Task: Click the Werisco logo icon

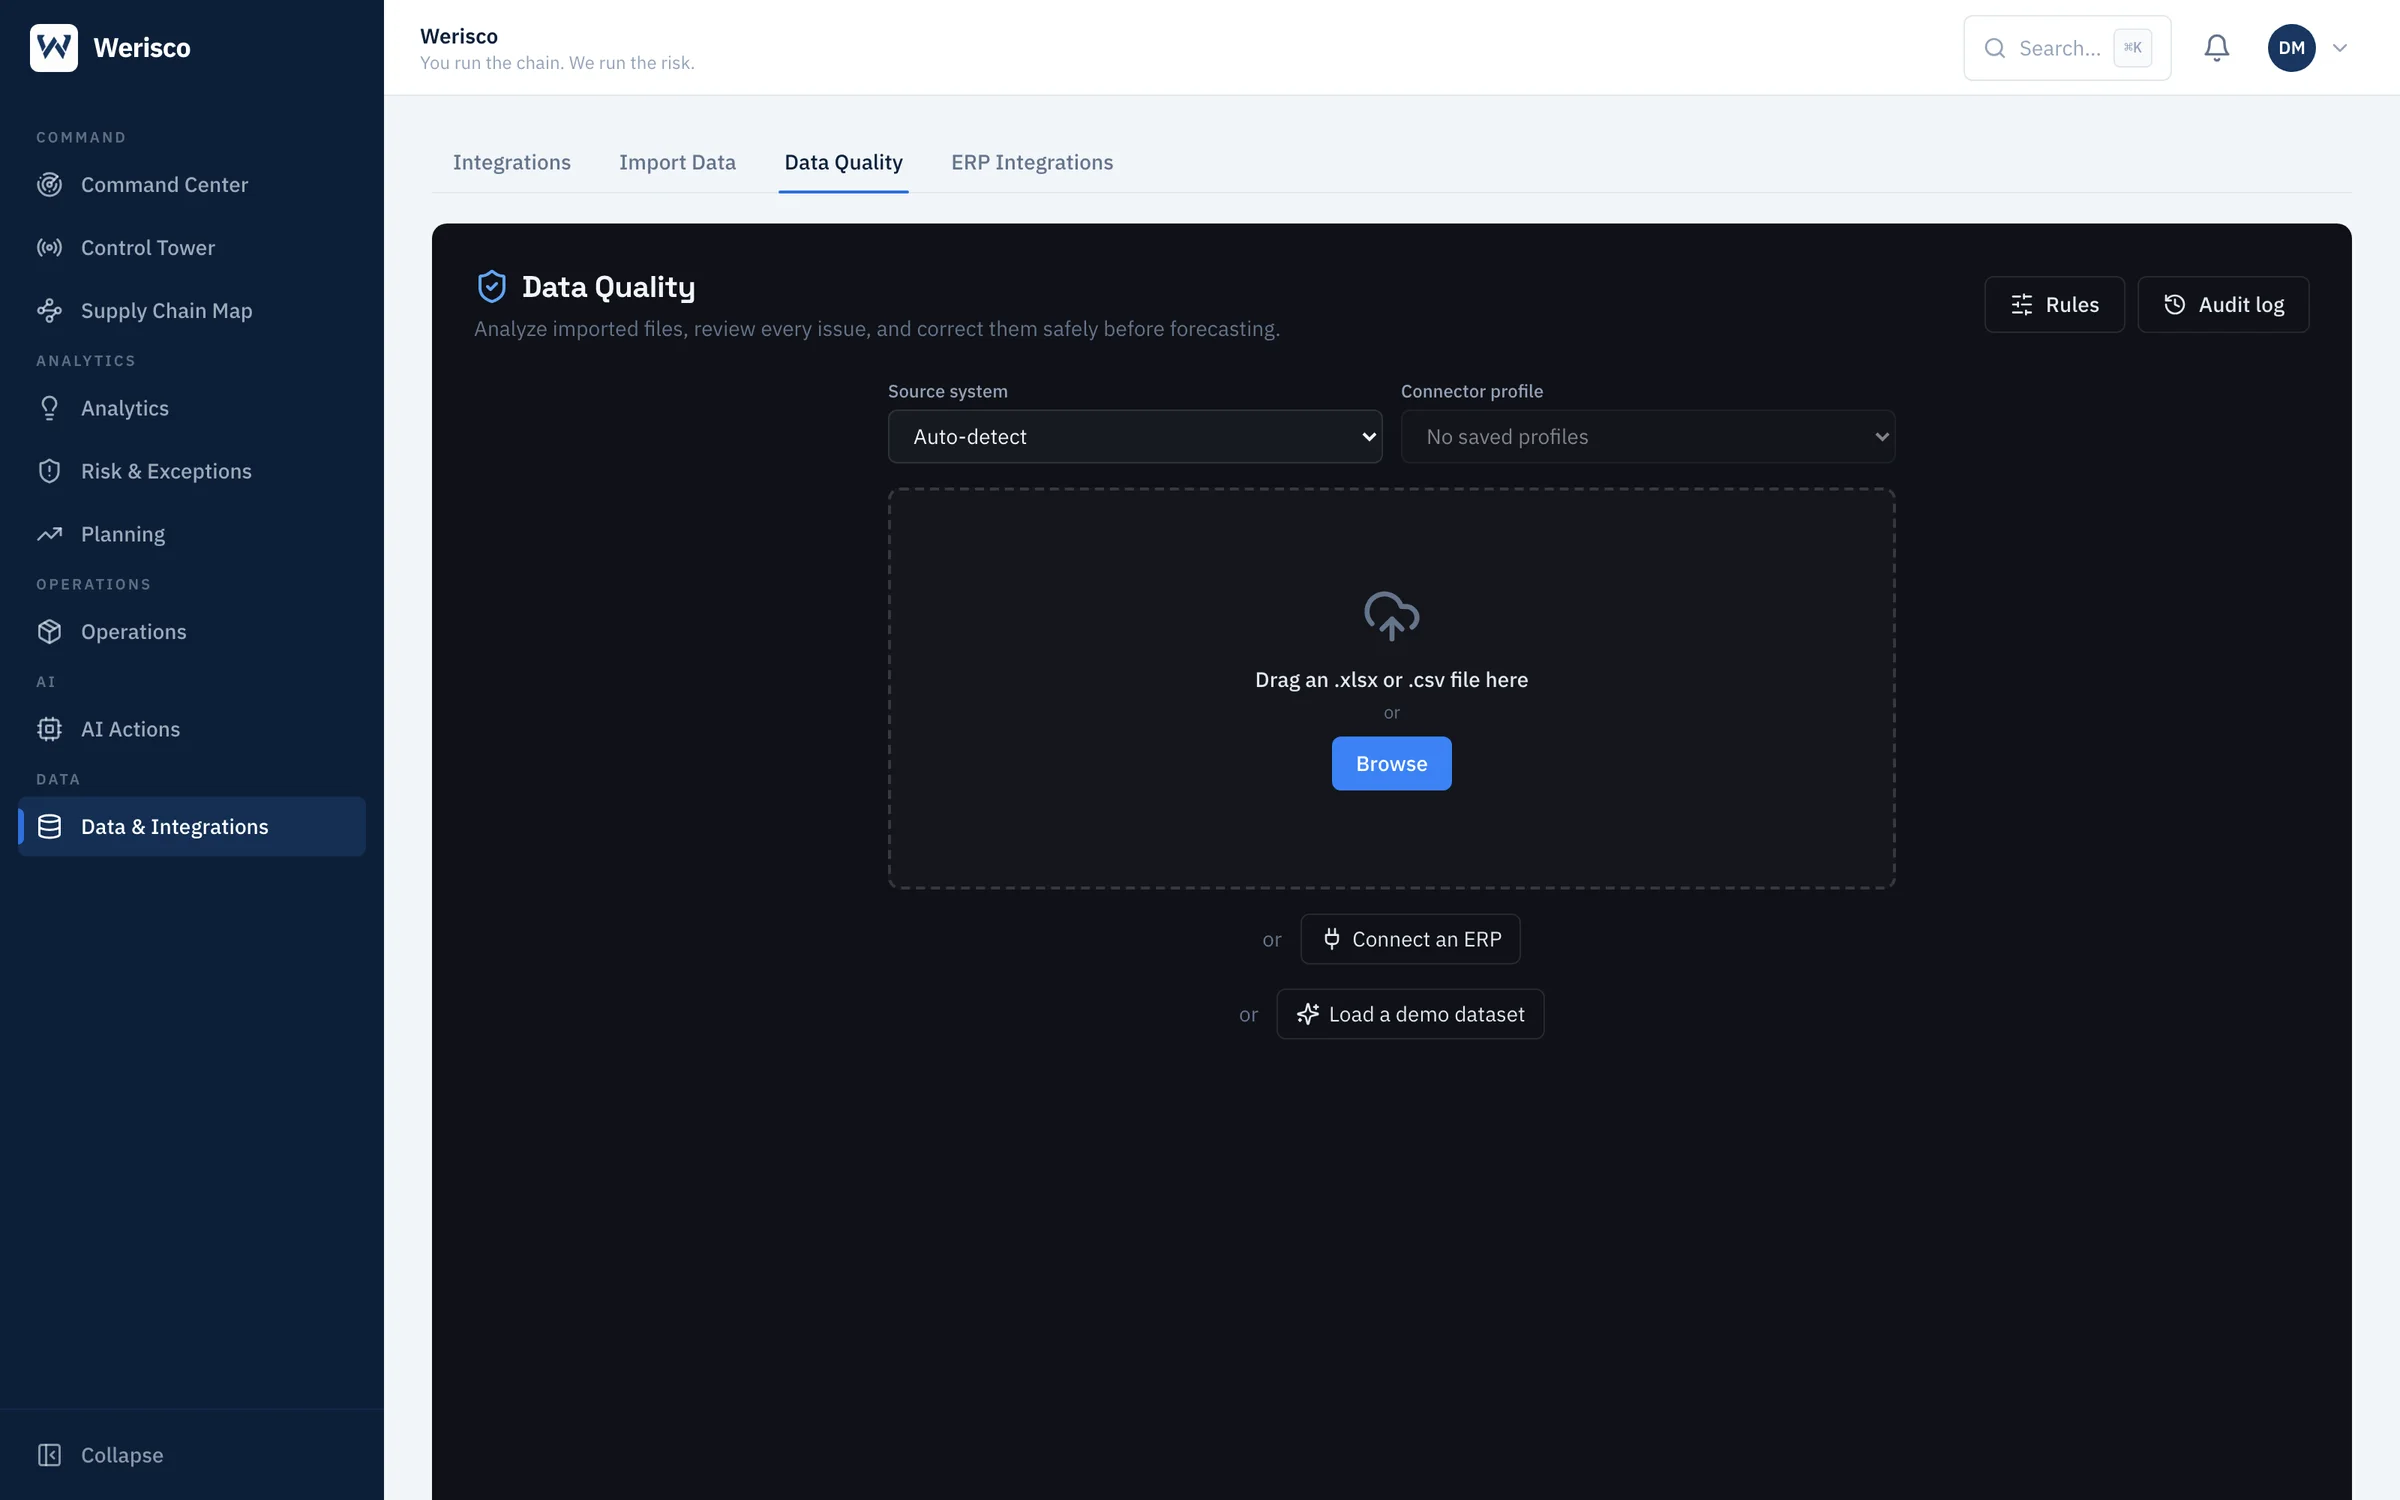Action: [54, 47]
